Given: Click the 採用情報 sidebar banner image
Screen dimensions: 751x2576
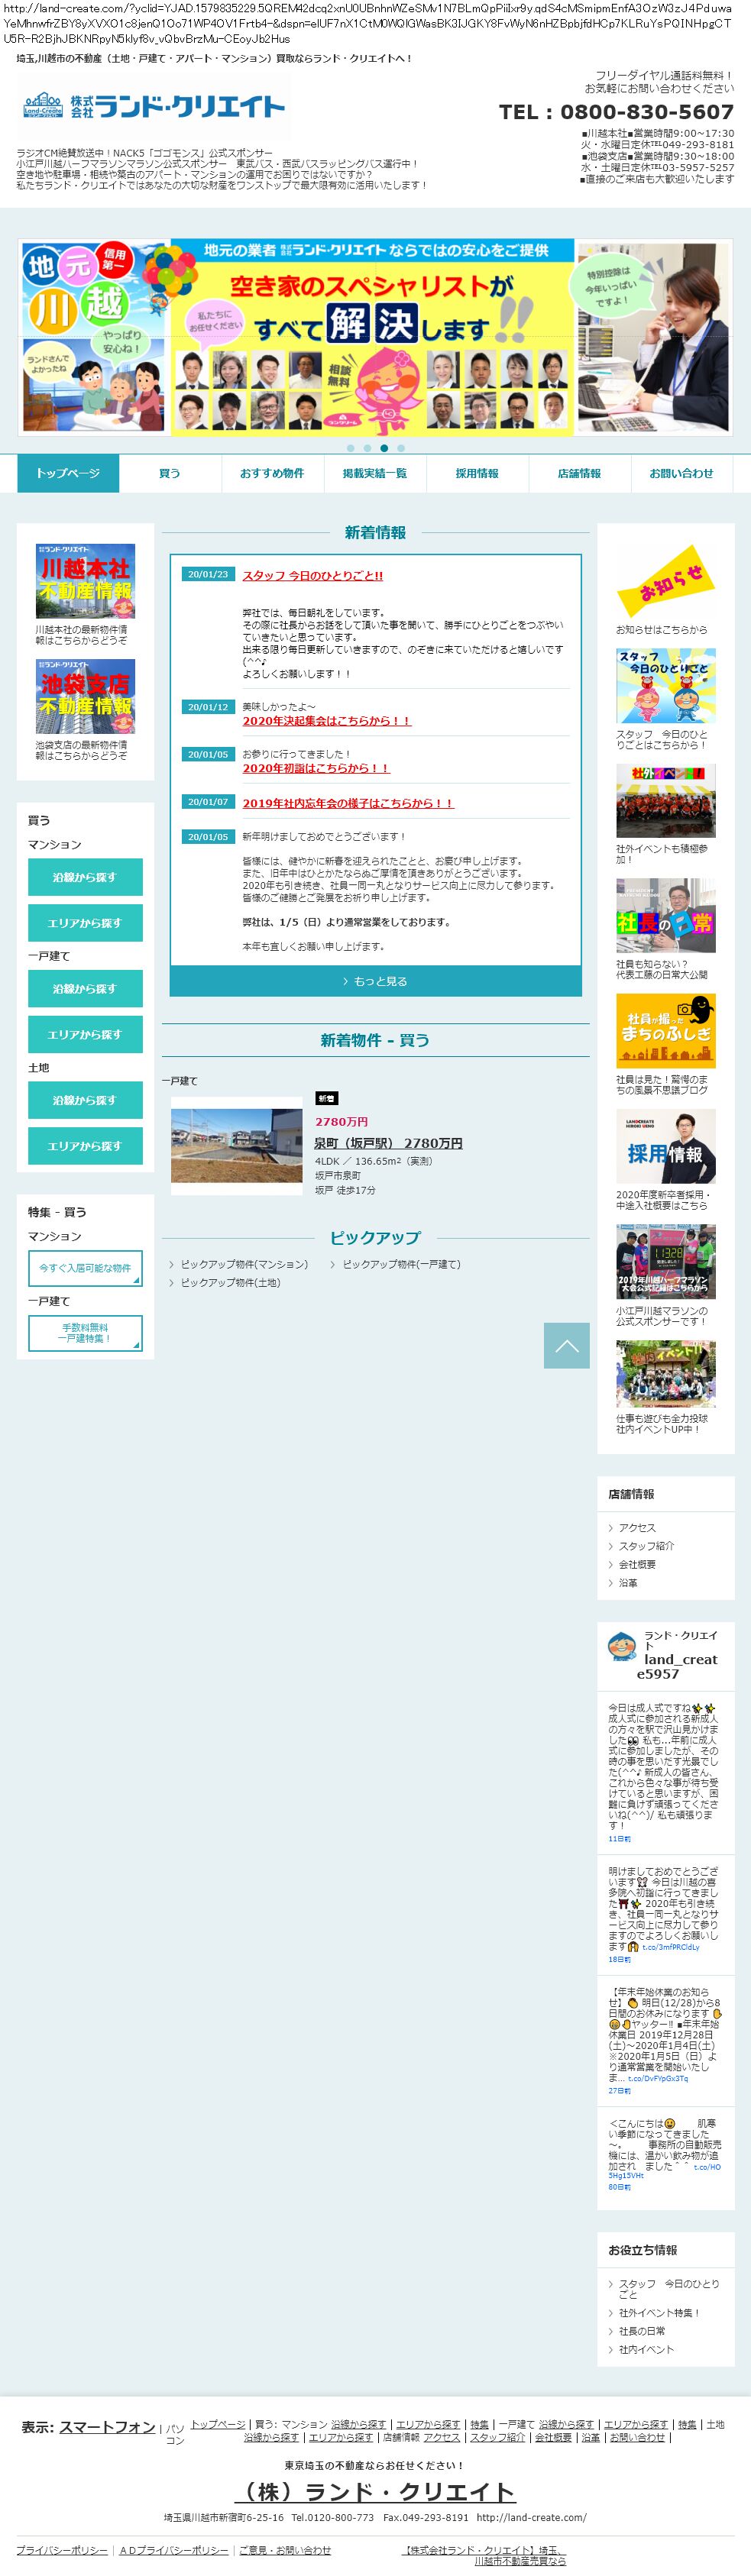Looking at the screenshot, I should click(x=665, y=1147).
